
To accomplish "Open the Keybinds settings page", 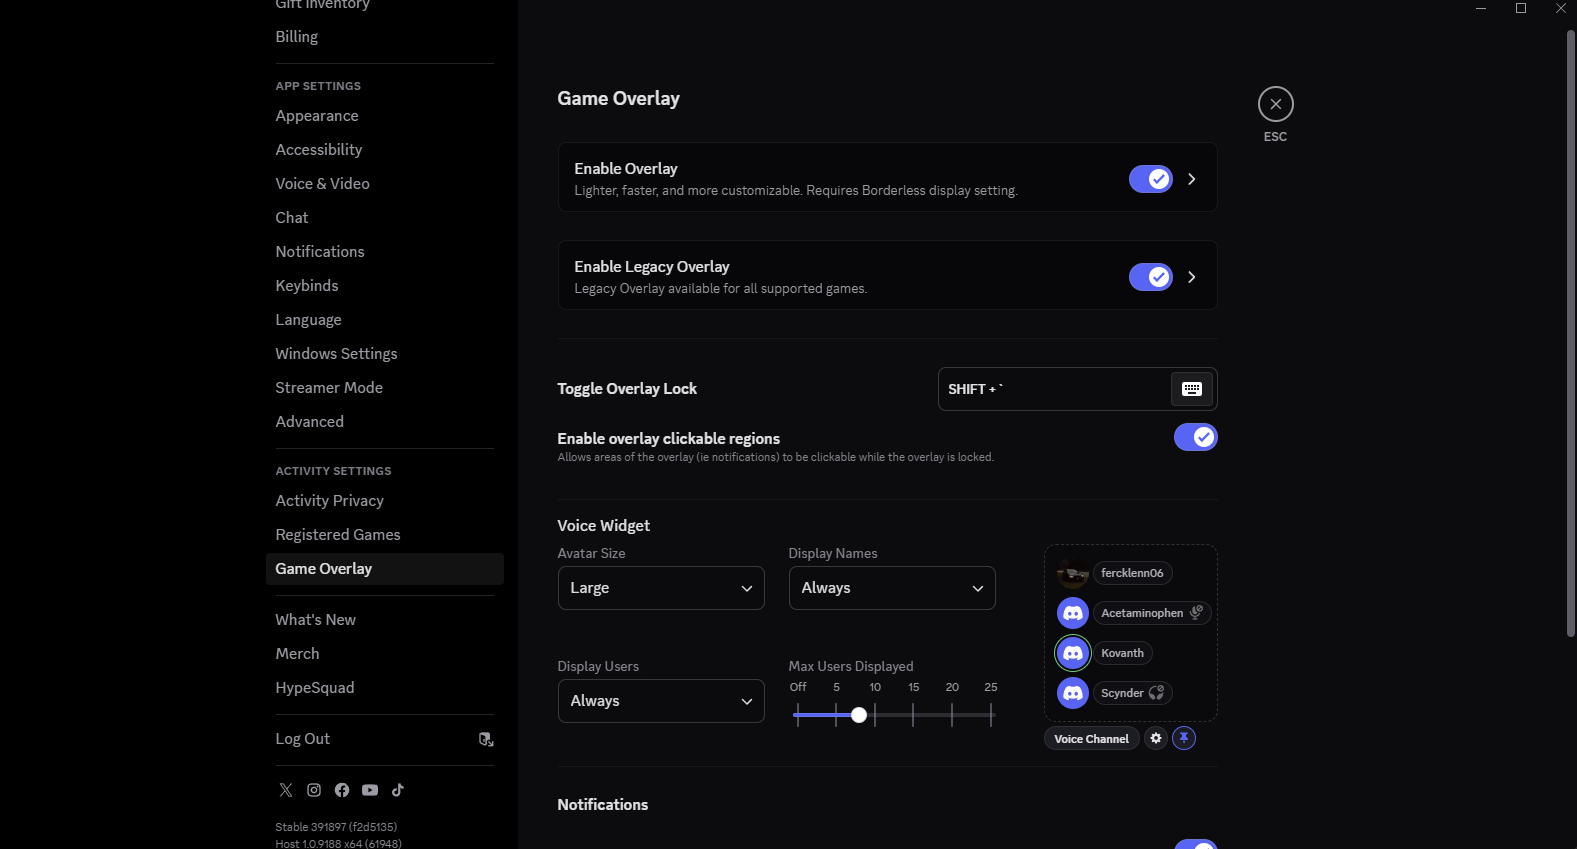I will pyautogui.click(x=307, y=286).
